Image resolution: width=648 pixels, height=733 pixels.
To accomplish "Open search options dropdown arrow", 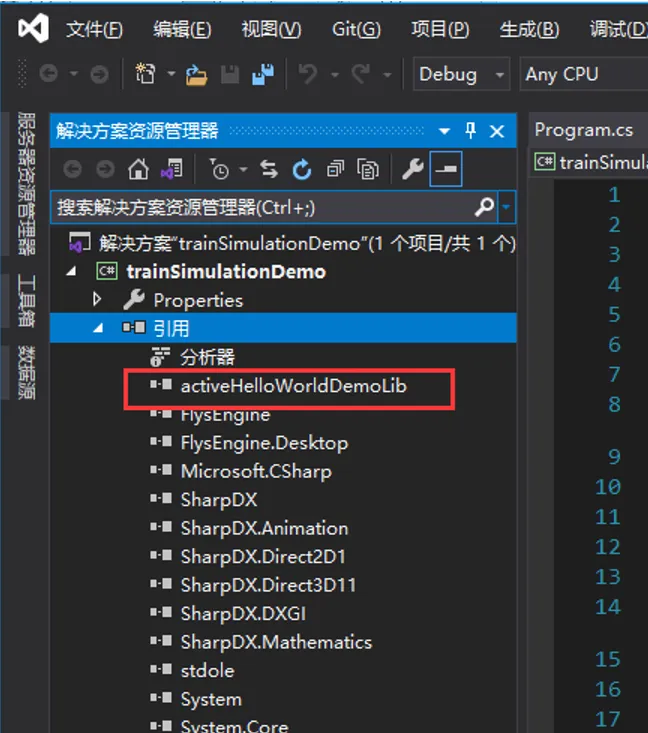I will click(x=506, y=207).
